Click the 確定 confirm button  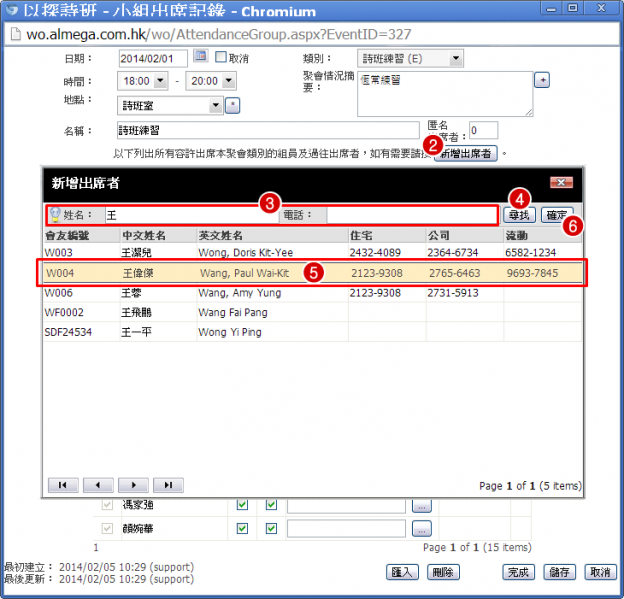click(557, 215)
